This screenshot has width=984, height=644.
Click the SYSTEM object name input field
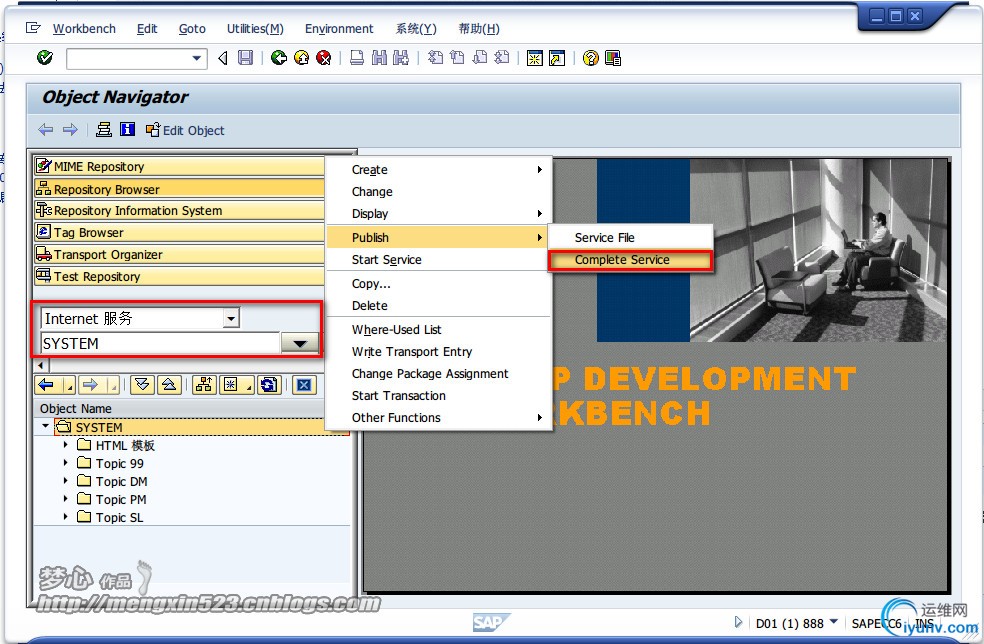point(160,343)
